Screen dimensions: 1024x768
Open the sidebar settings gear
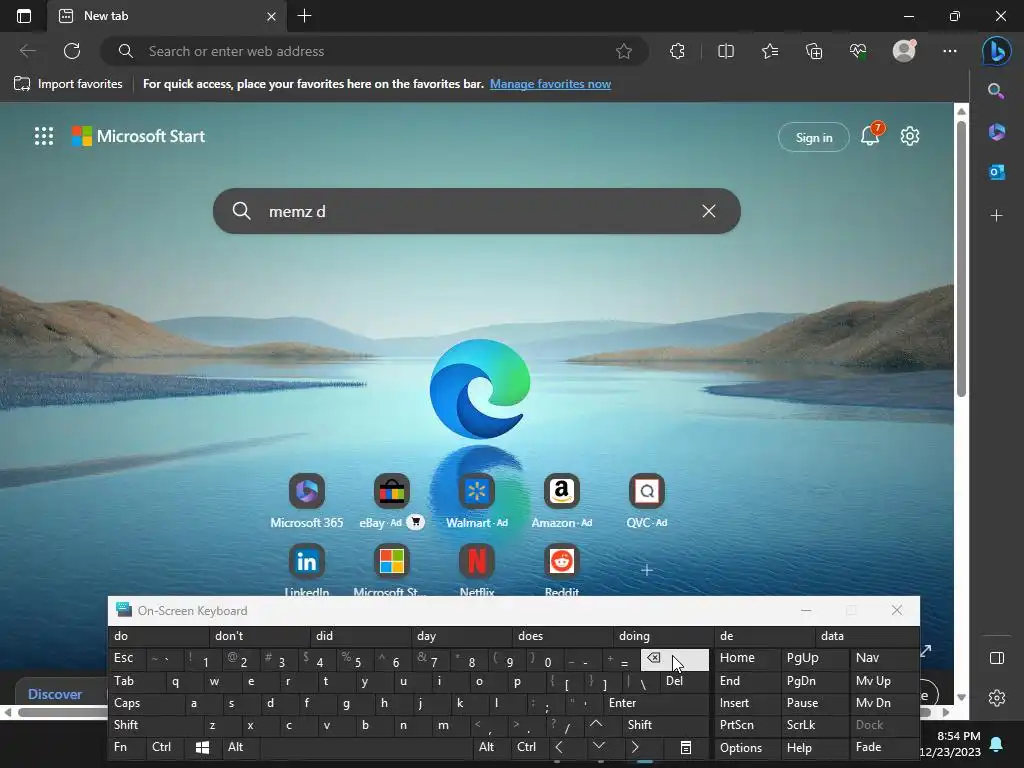point(997,698)
